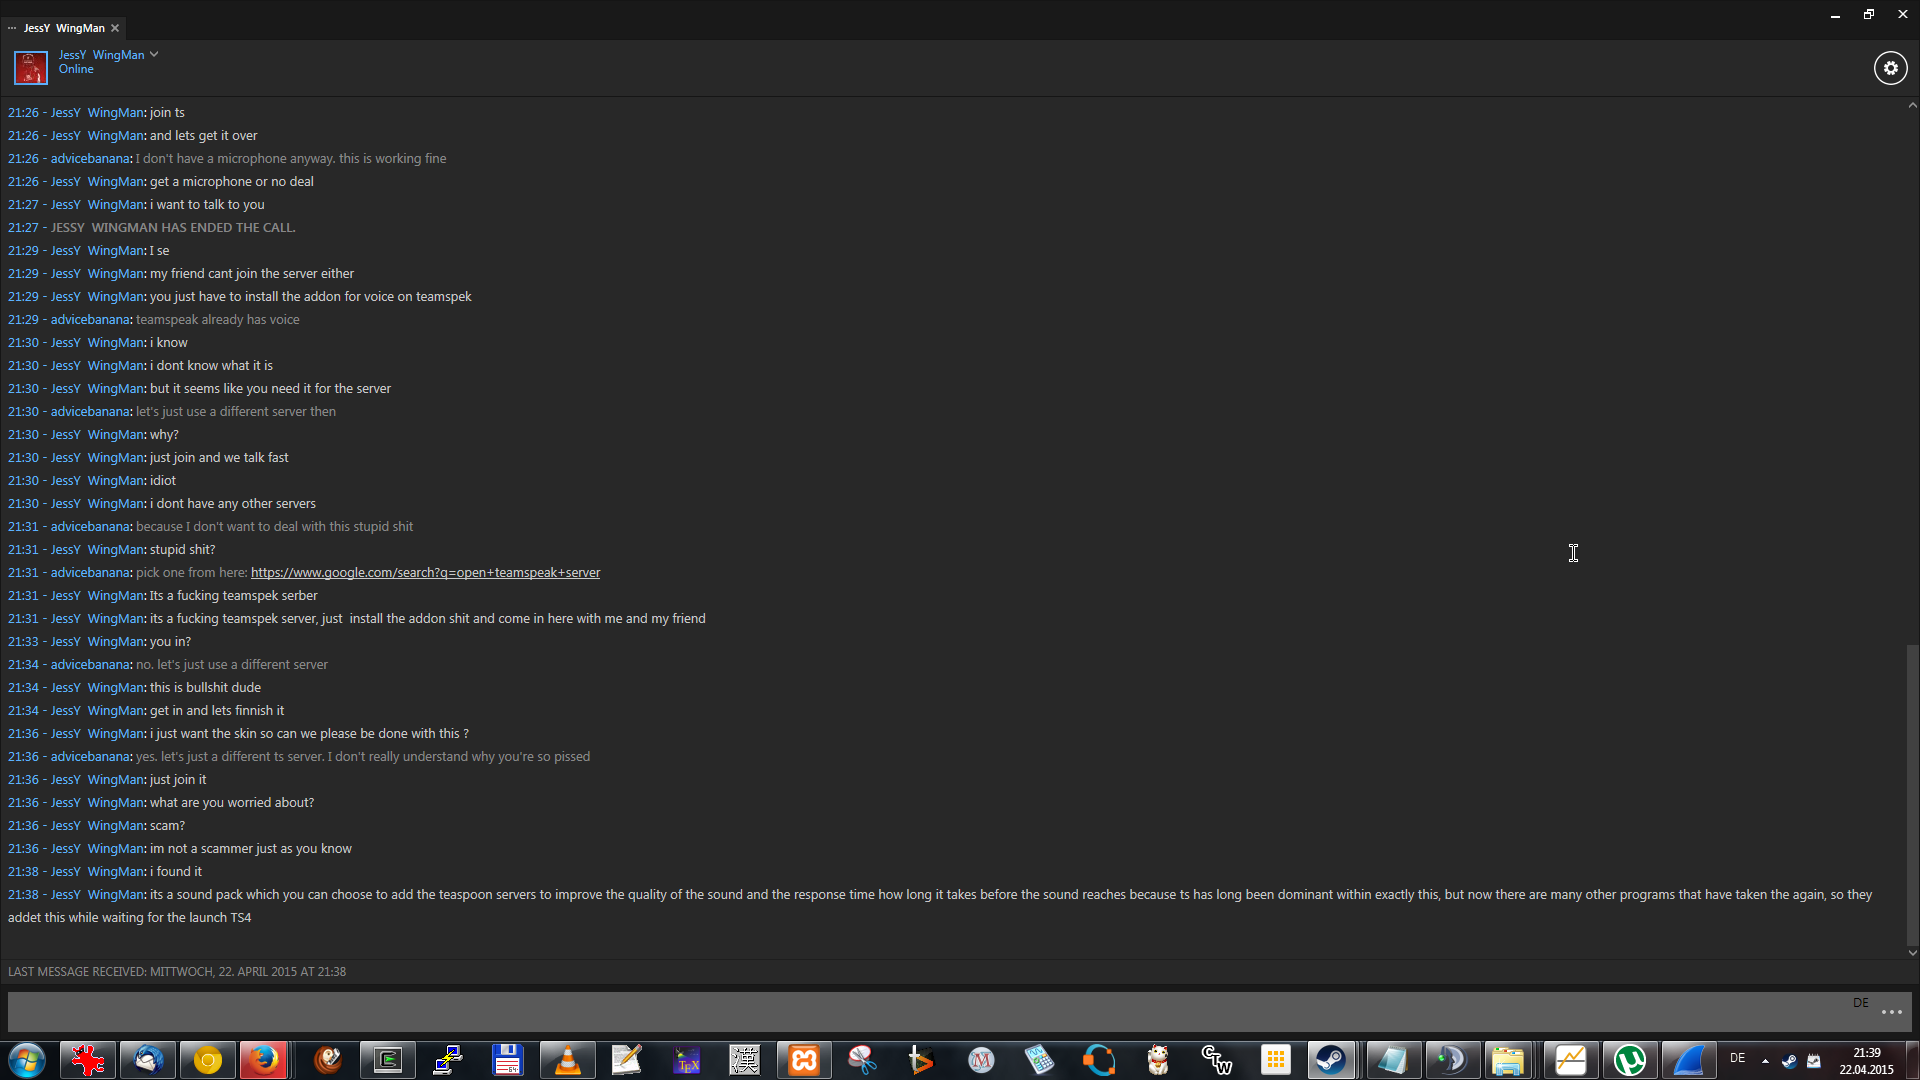
Task: Close the JessY WingMan chat tab
Action: (115, 28)
